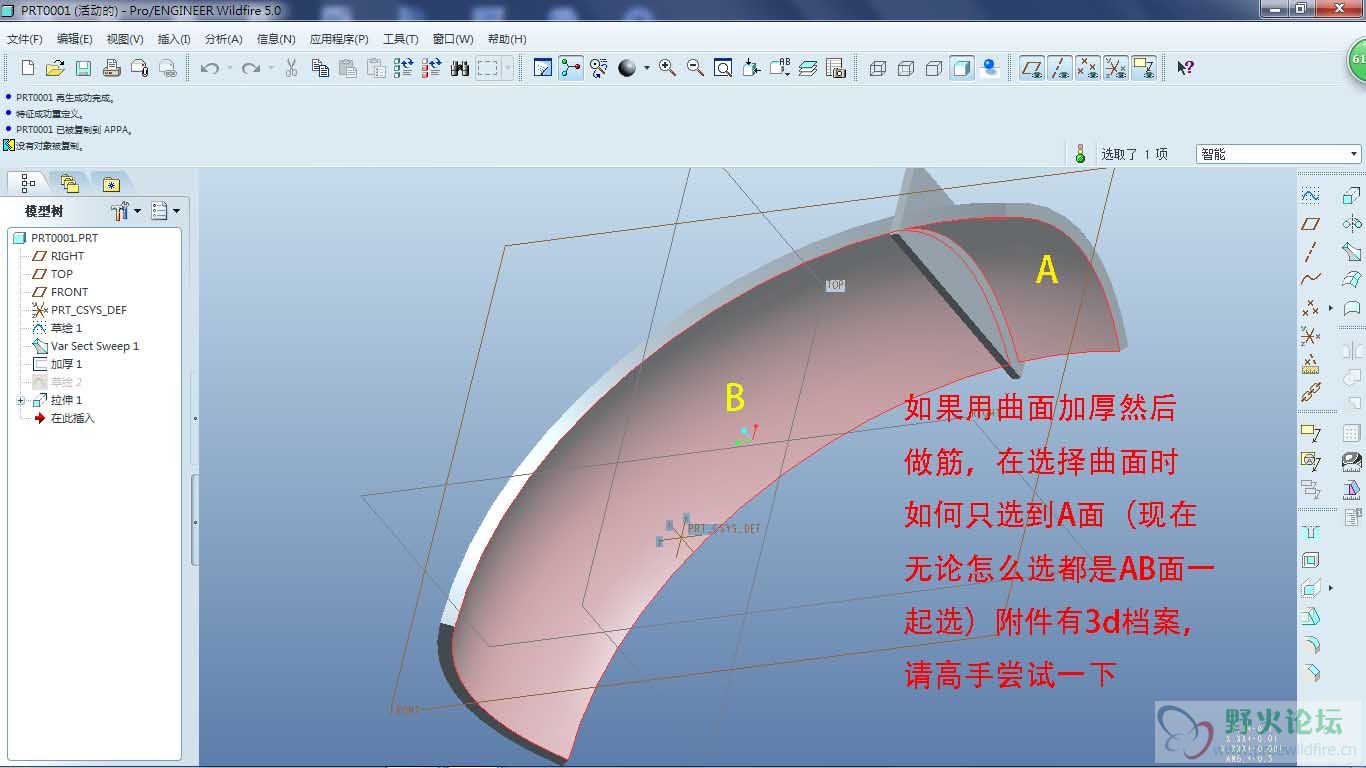Open the undo history dropdown arrow
The height and width of the screenshot is (768, 1366).
click(x=229, y=68)
